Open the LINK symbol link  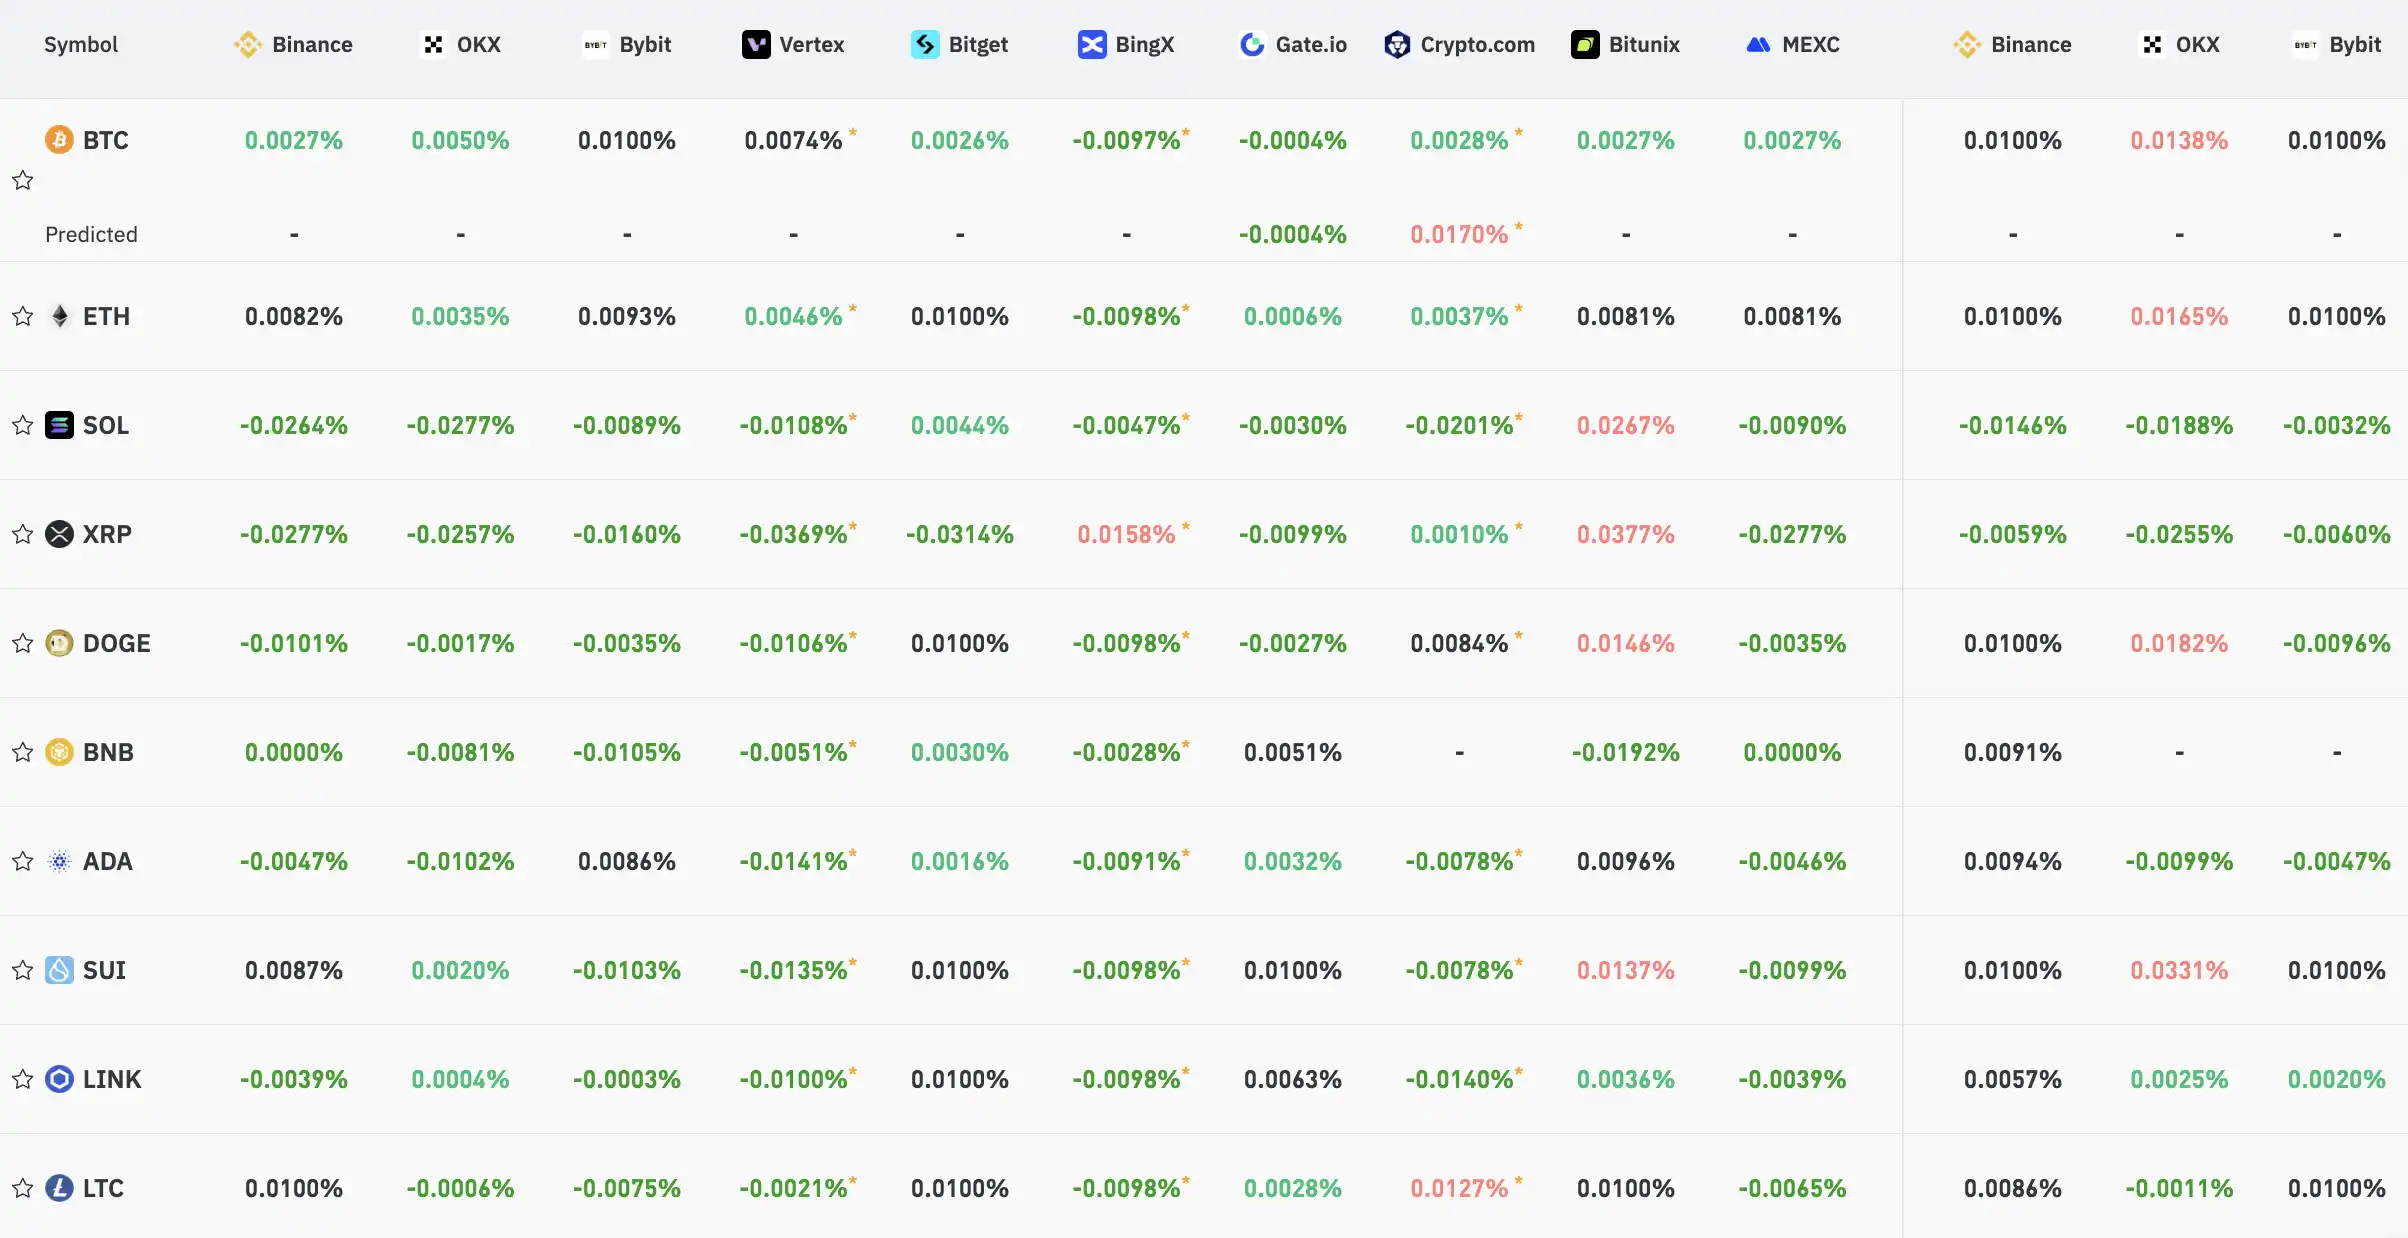pos(112,1080)
